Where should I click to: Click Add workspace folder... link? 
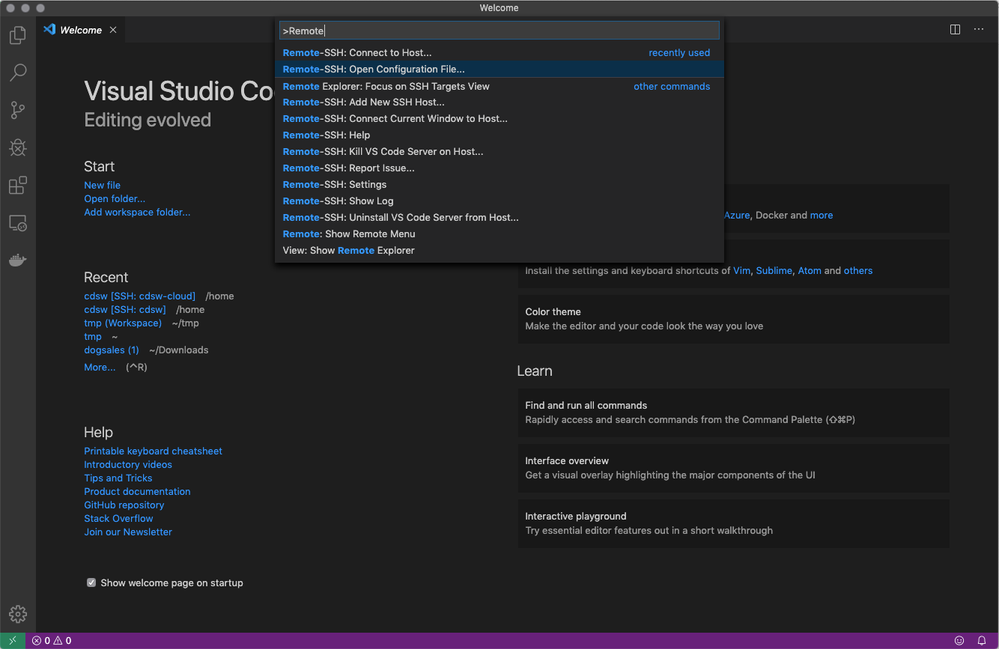[x=137, y=212]
